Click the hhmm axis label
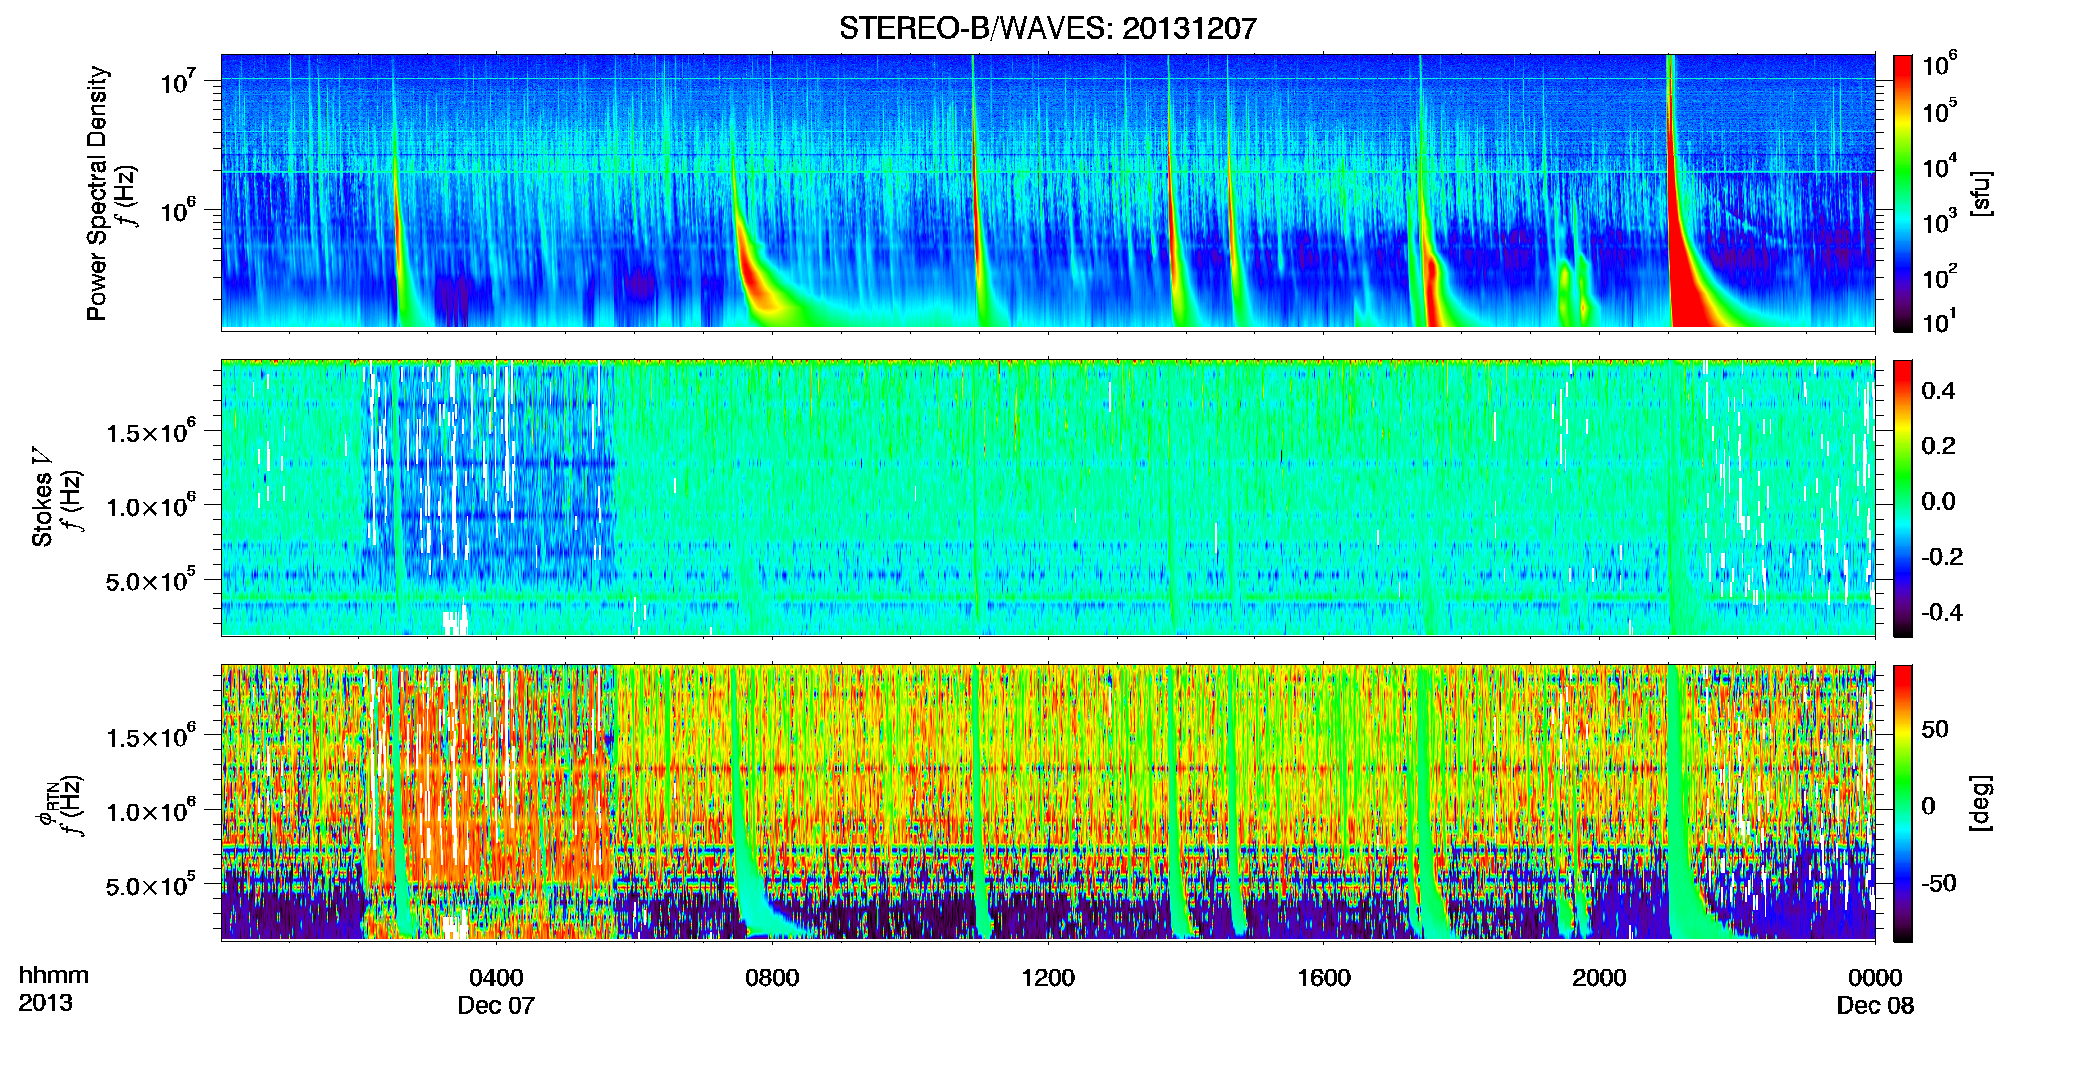 (x=54, y=975)
